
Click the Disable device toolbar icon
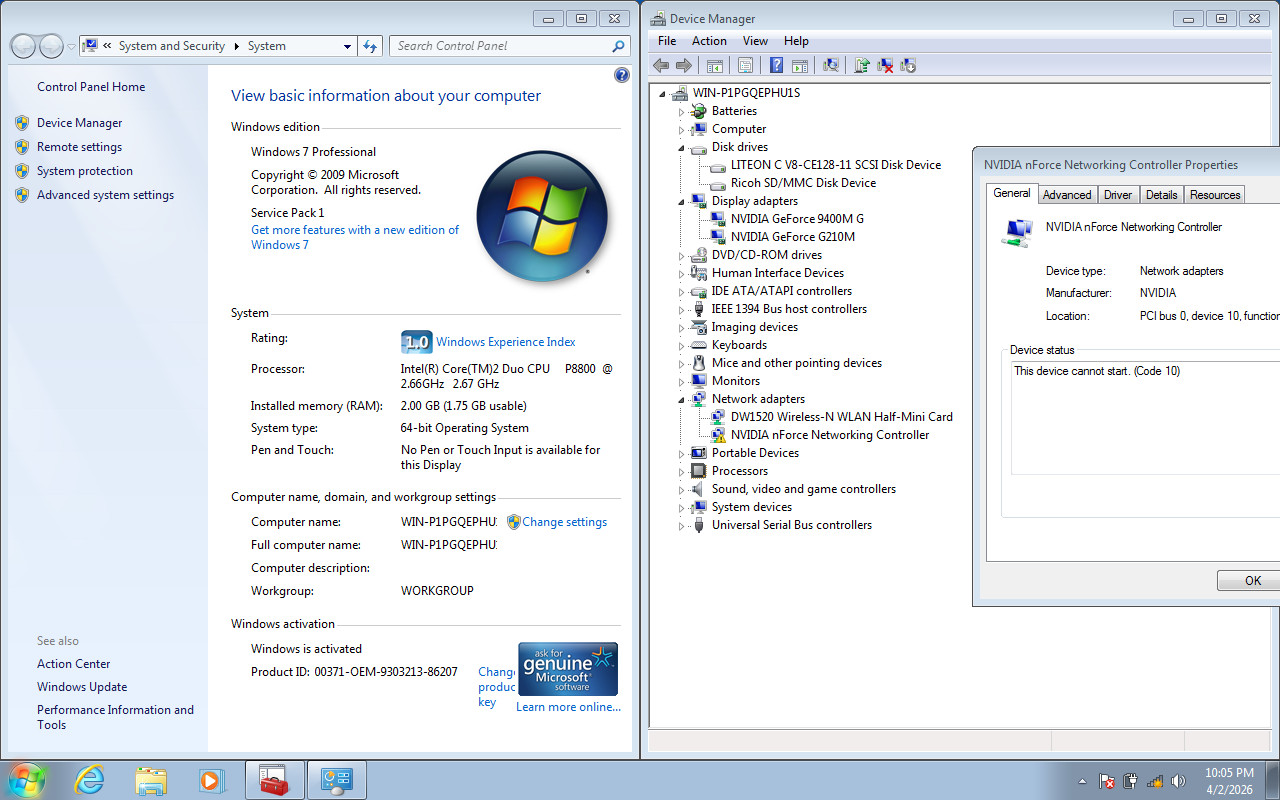(x=908, y=65)
